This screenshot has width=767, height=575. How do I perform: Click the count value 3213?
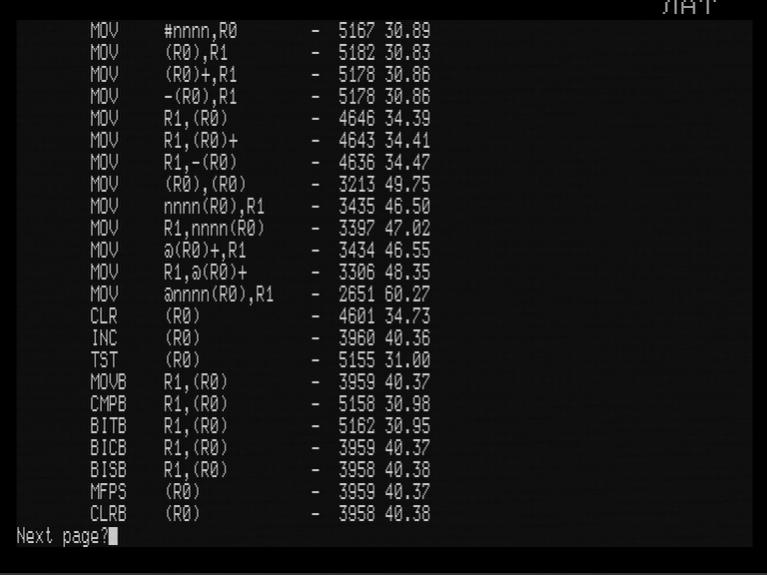pos(357,185)
